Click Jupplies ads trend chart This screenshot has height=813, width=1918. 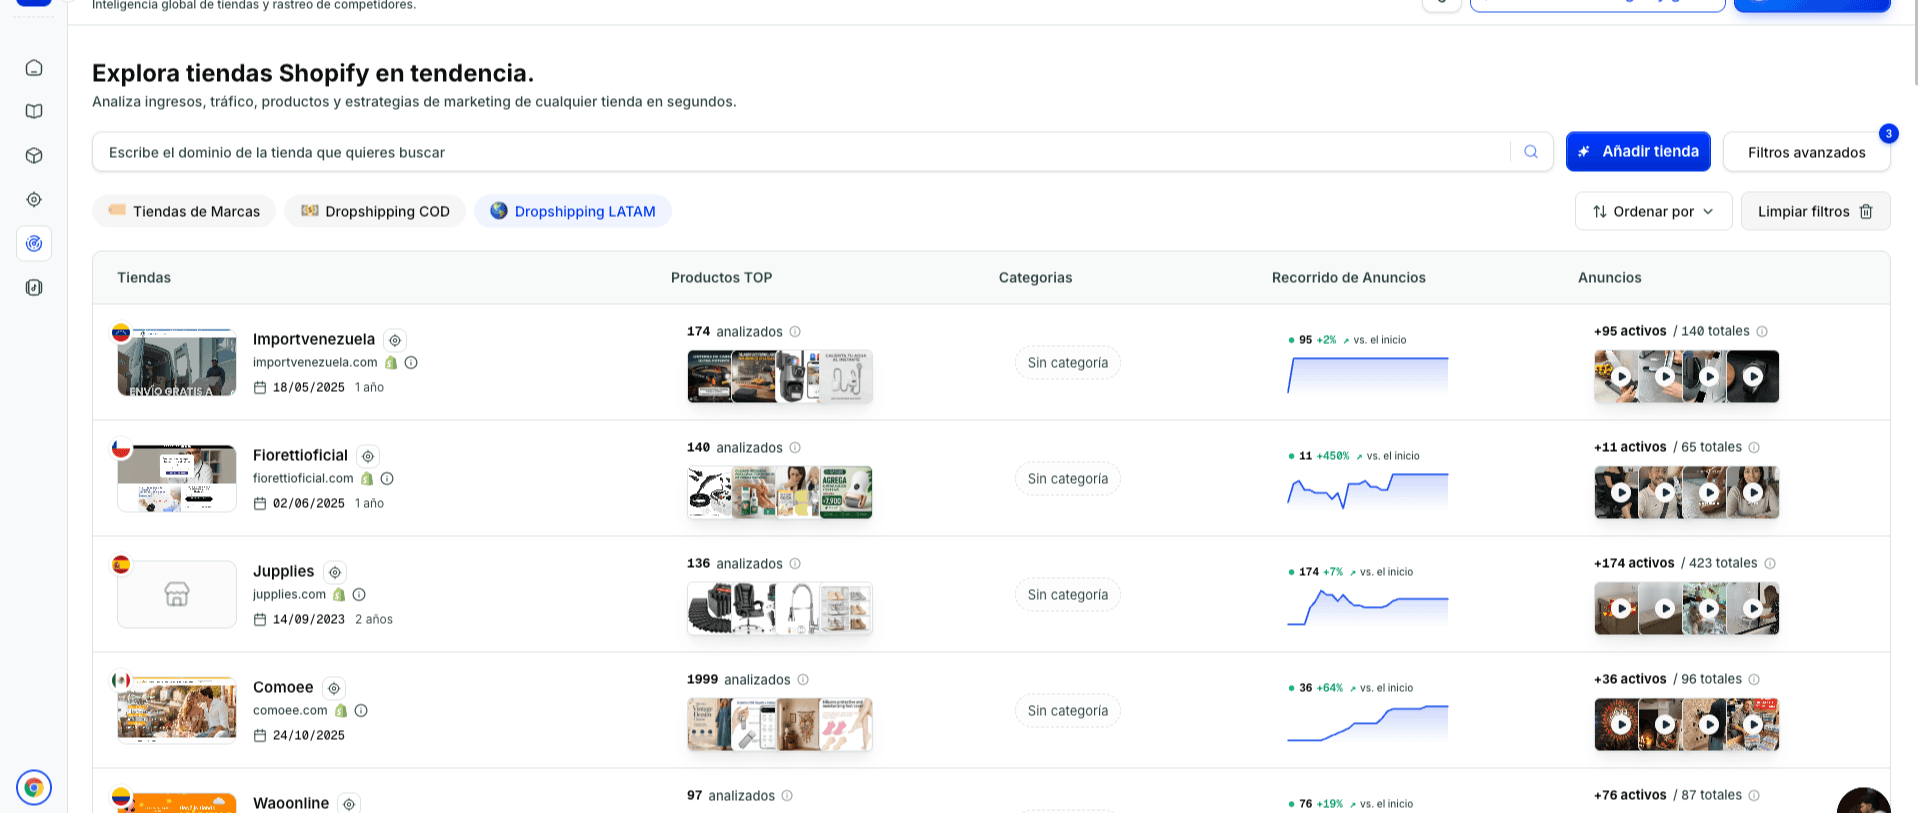1368,608
